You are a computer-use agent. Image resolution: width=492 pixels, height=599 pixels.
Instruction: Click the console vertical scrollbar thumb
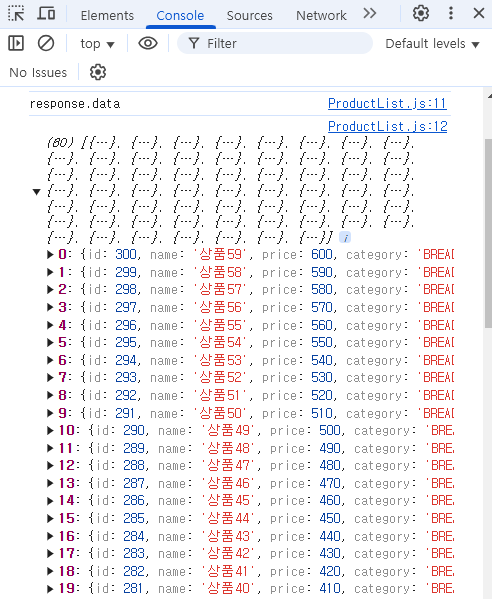[488, 233]
